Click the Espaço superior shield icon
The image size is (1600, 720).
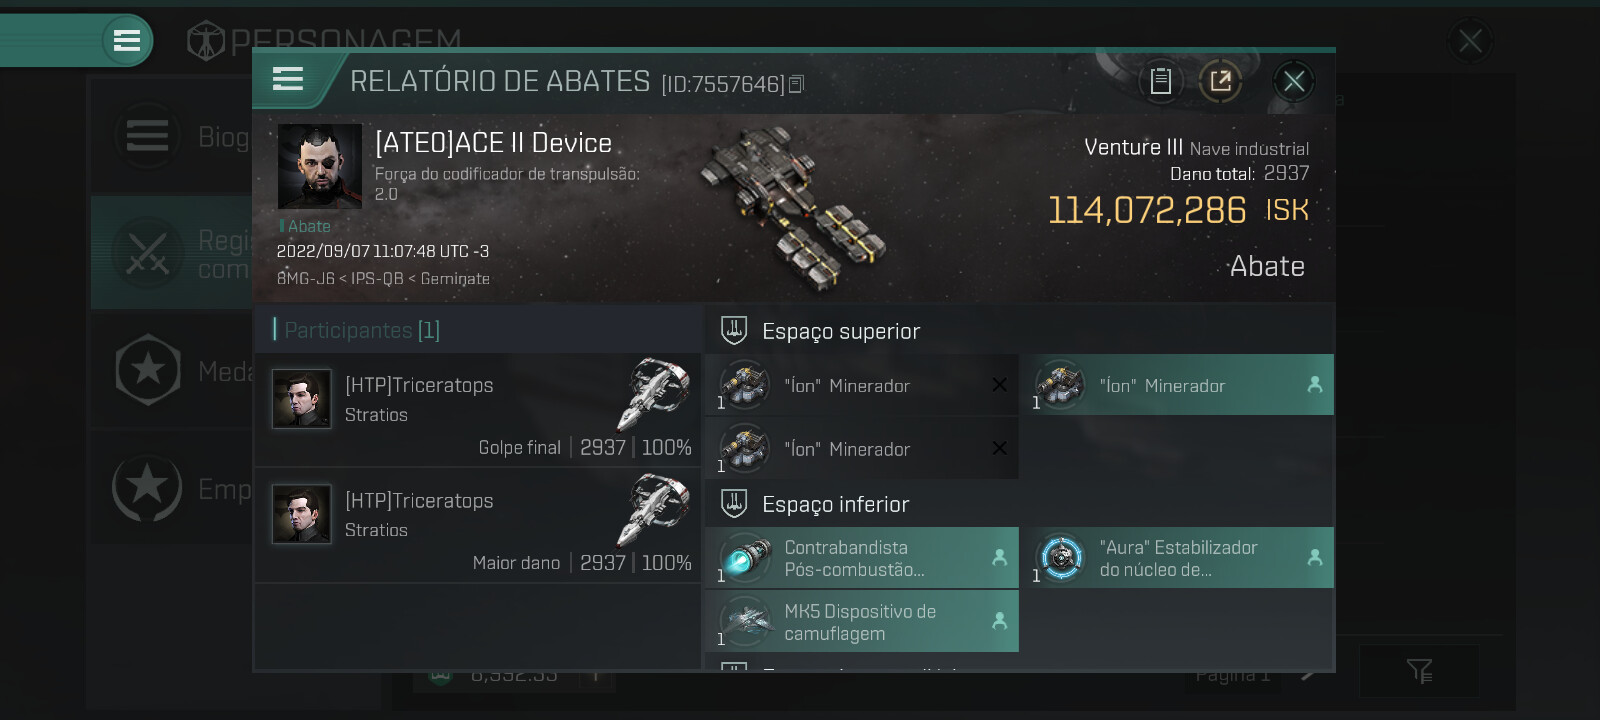(x=734, y=330)
